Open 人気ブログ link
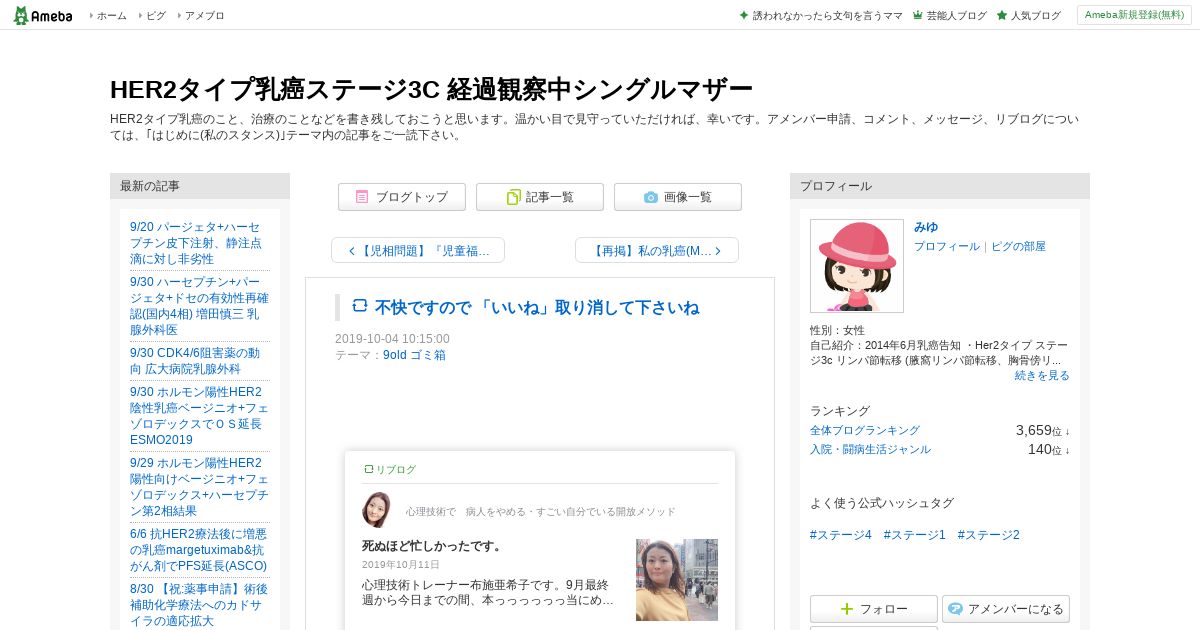This screenshot has height=630, width=1200. click(x=1035, y=15)
